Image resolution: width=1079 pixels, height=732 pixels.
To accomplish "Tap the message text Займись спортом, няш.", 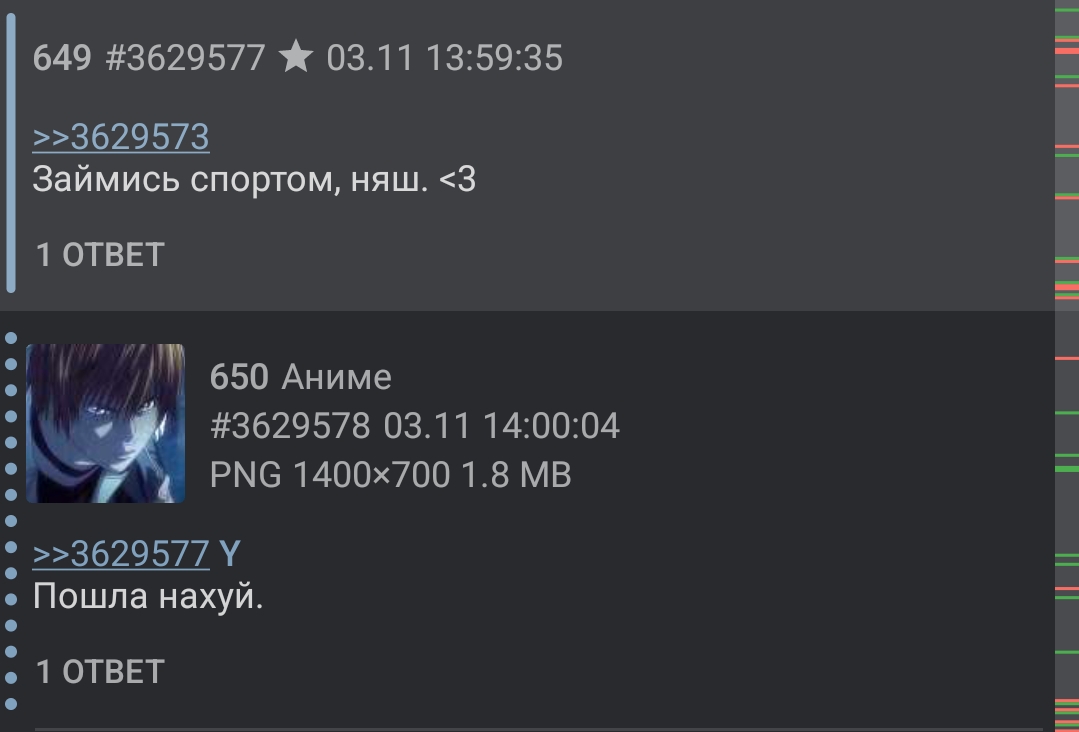I will click(231, 180).
